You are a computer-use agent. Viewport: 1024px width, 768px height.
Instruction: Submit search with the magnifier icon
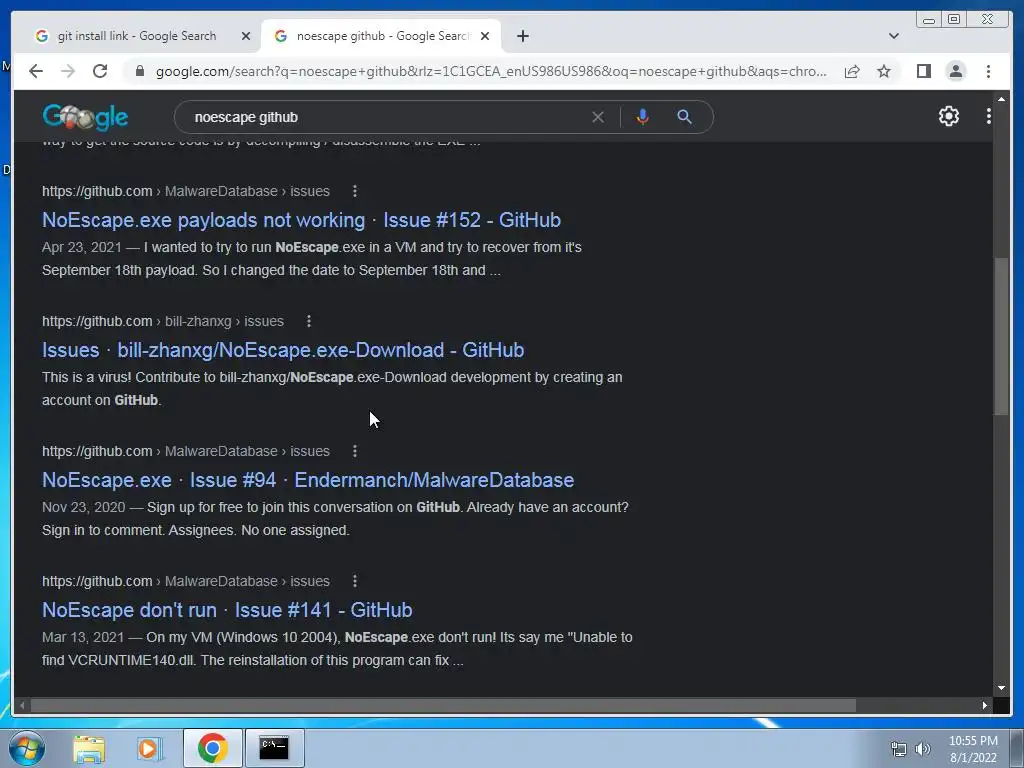pyautogui.click(x=684, y=117)
